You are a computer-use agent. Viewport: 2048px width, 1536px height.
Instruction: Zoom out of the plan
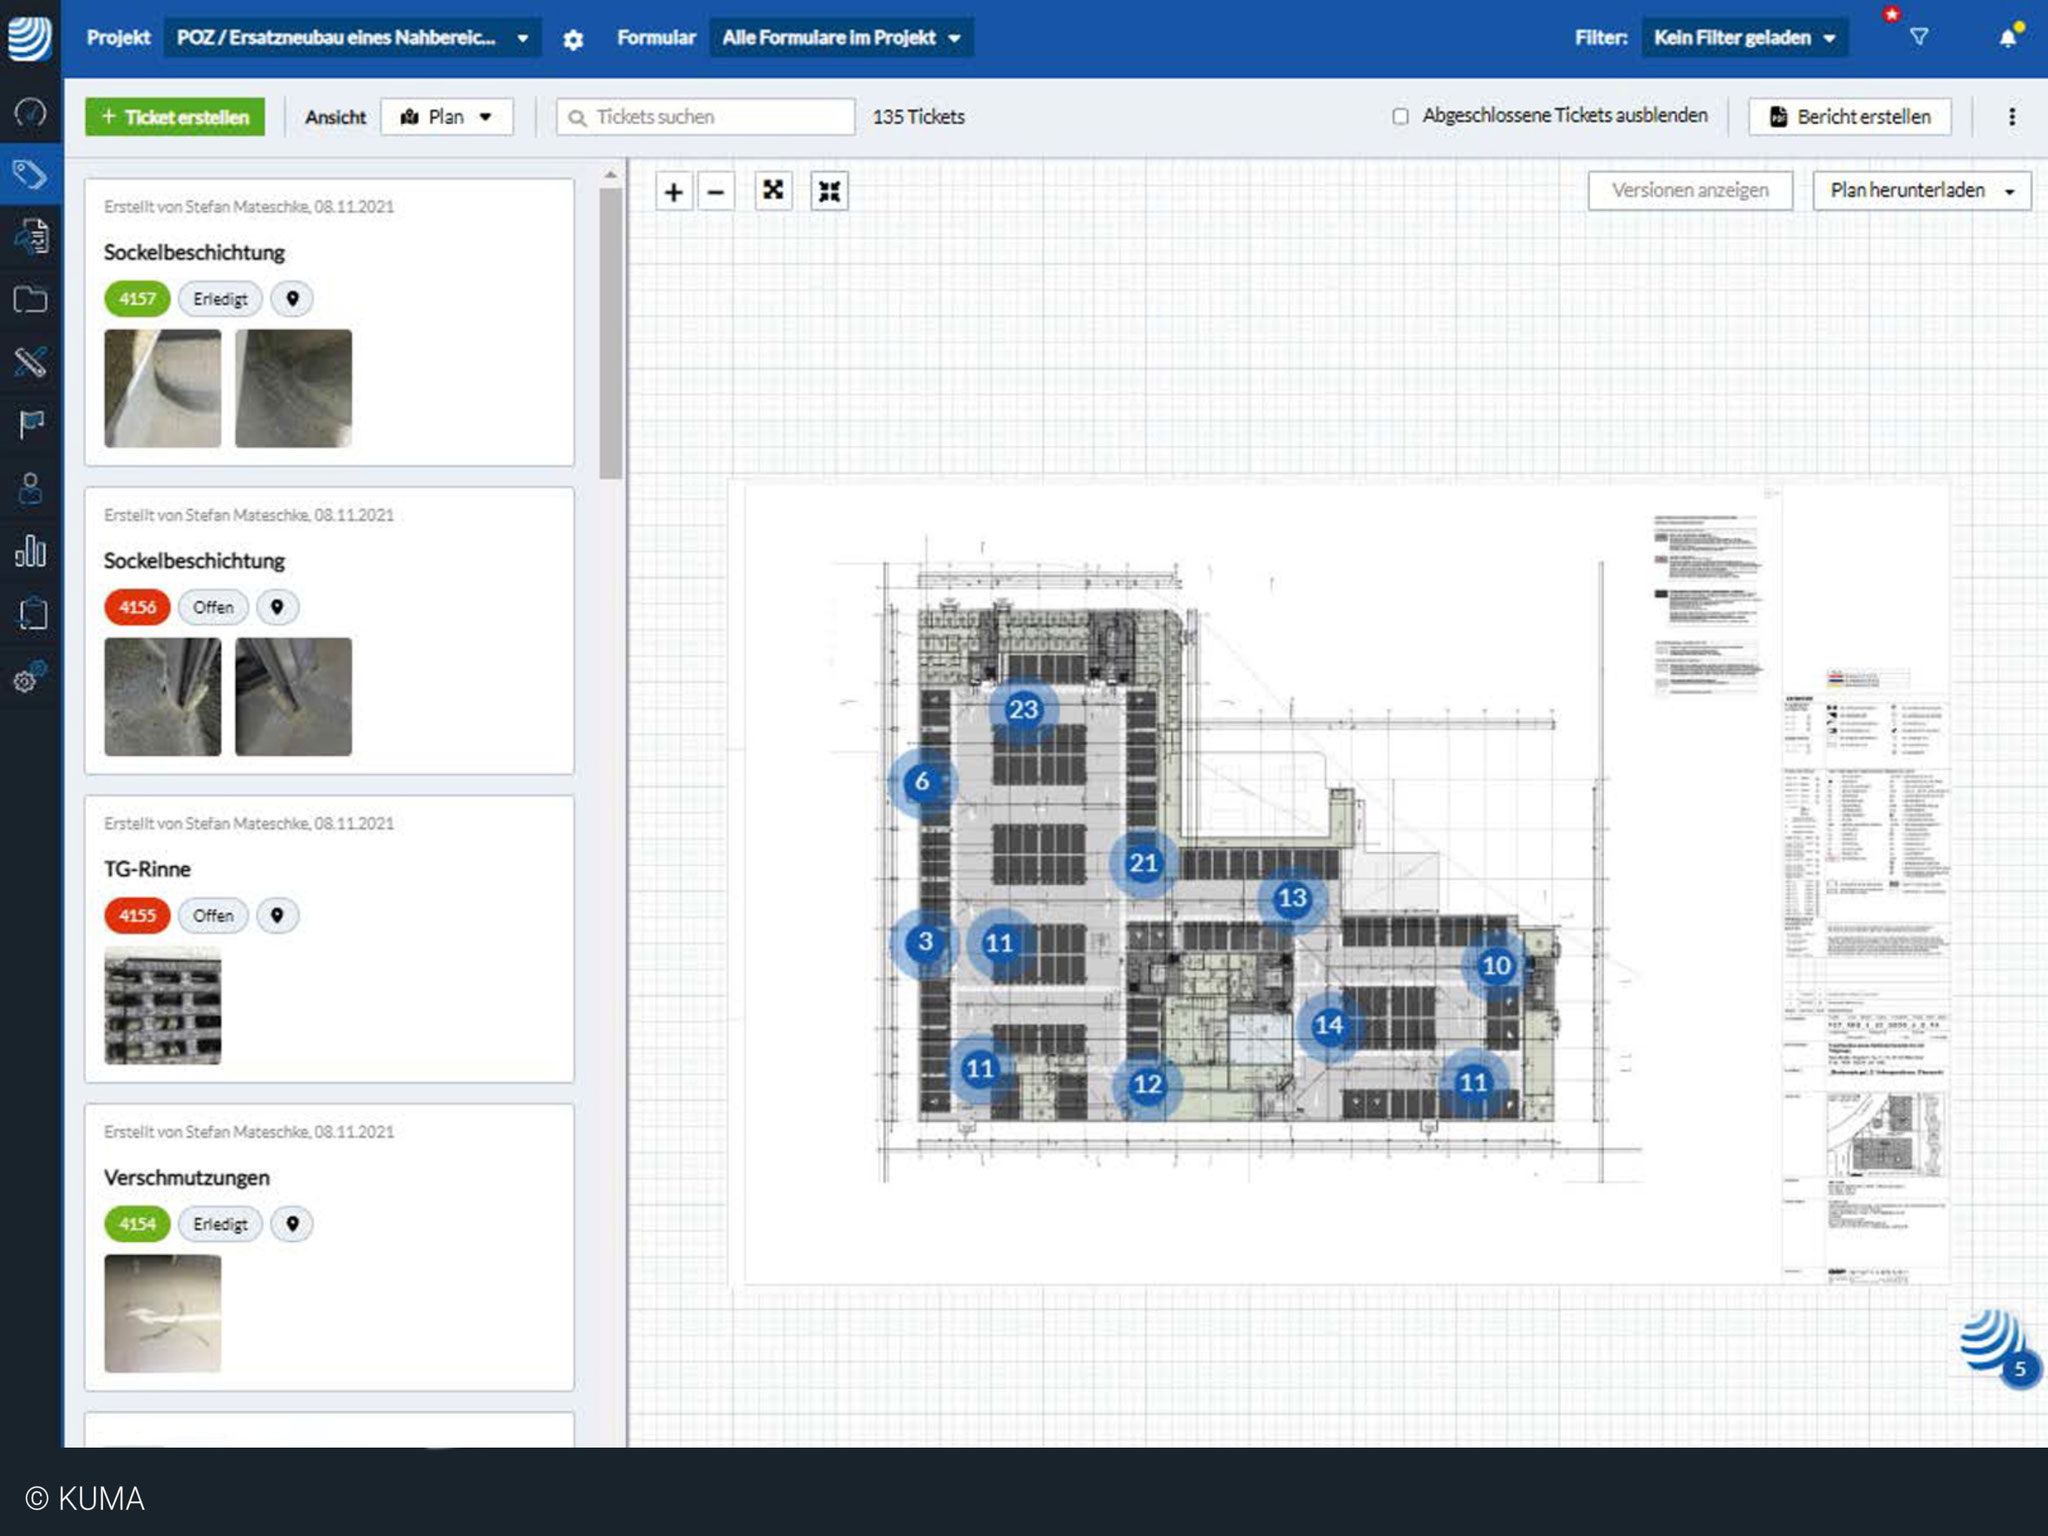pos(716,192)
